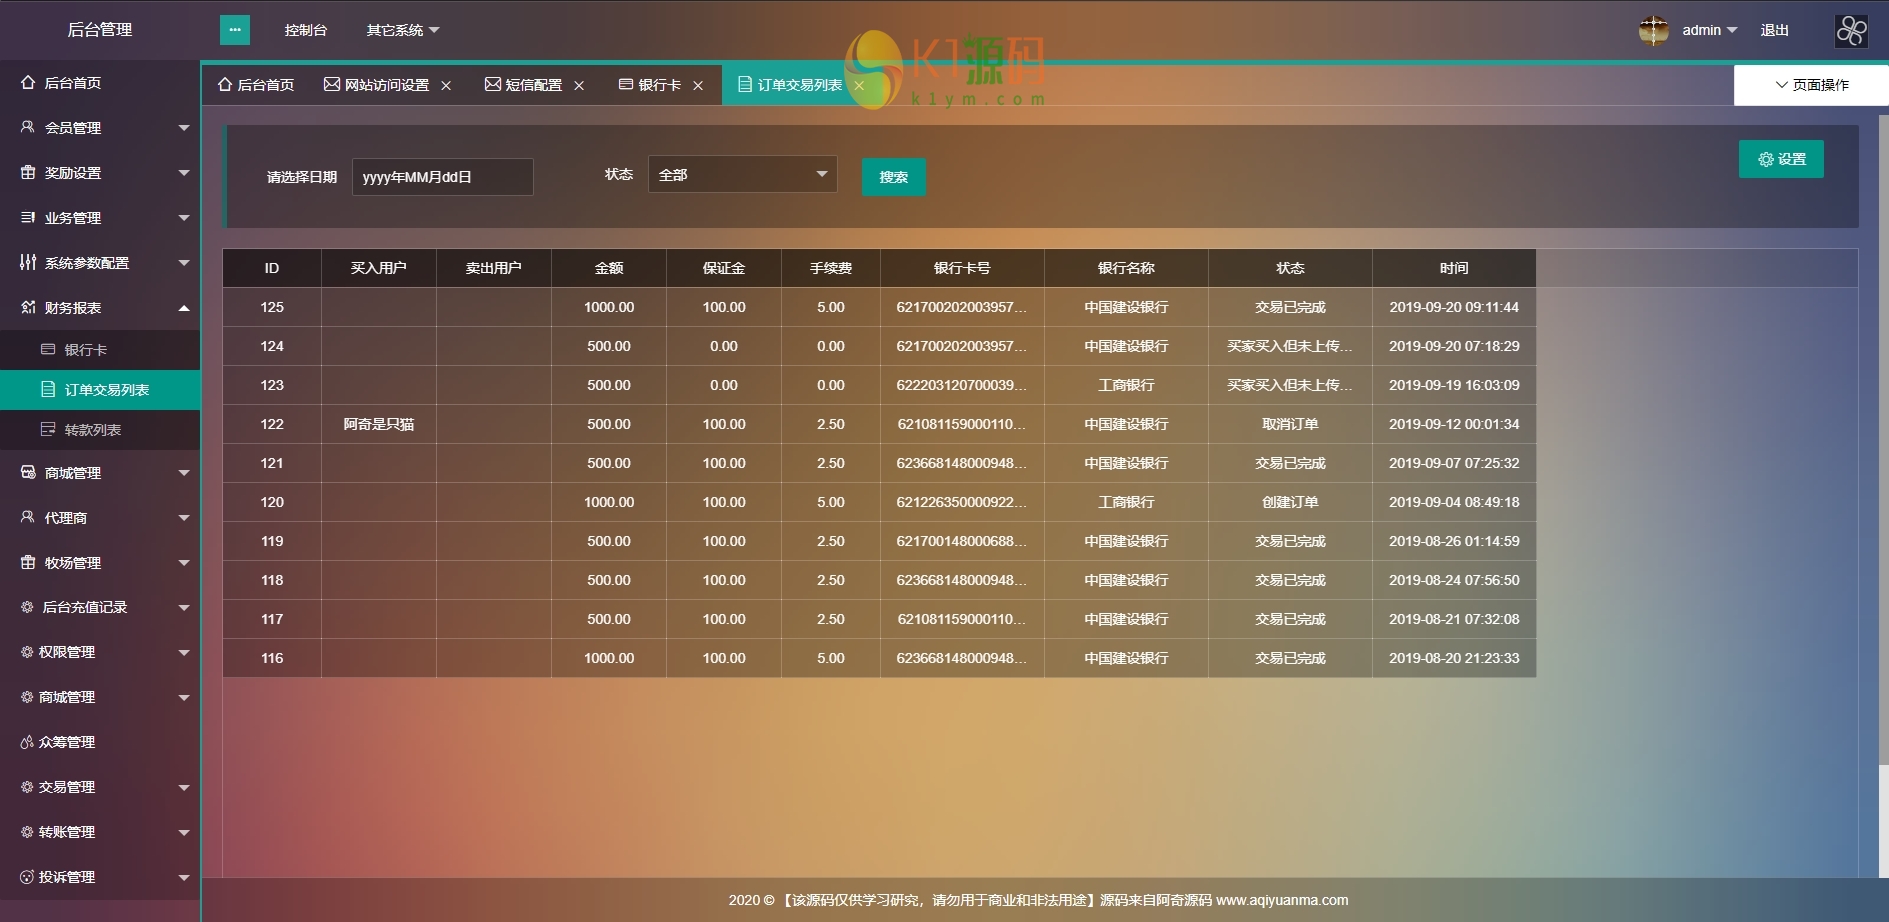Click the 搜索 button
Screen dimensions: 1889x922
(x=893, y=177)
